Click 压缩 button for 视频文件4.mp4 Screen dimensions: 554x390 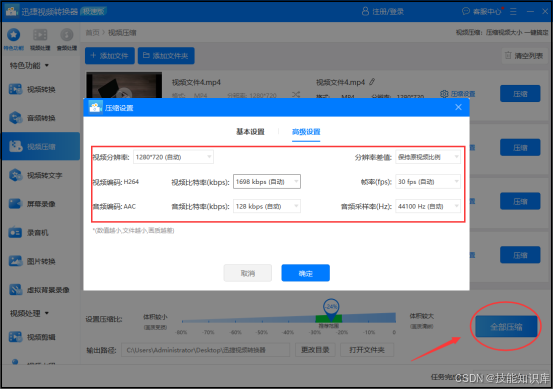coord(520,94)
